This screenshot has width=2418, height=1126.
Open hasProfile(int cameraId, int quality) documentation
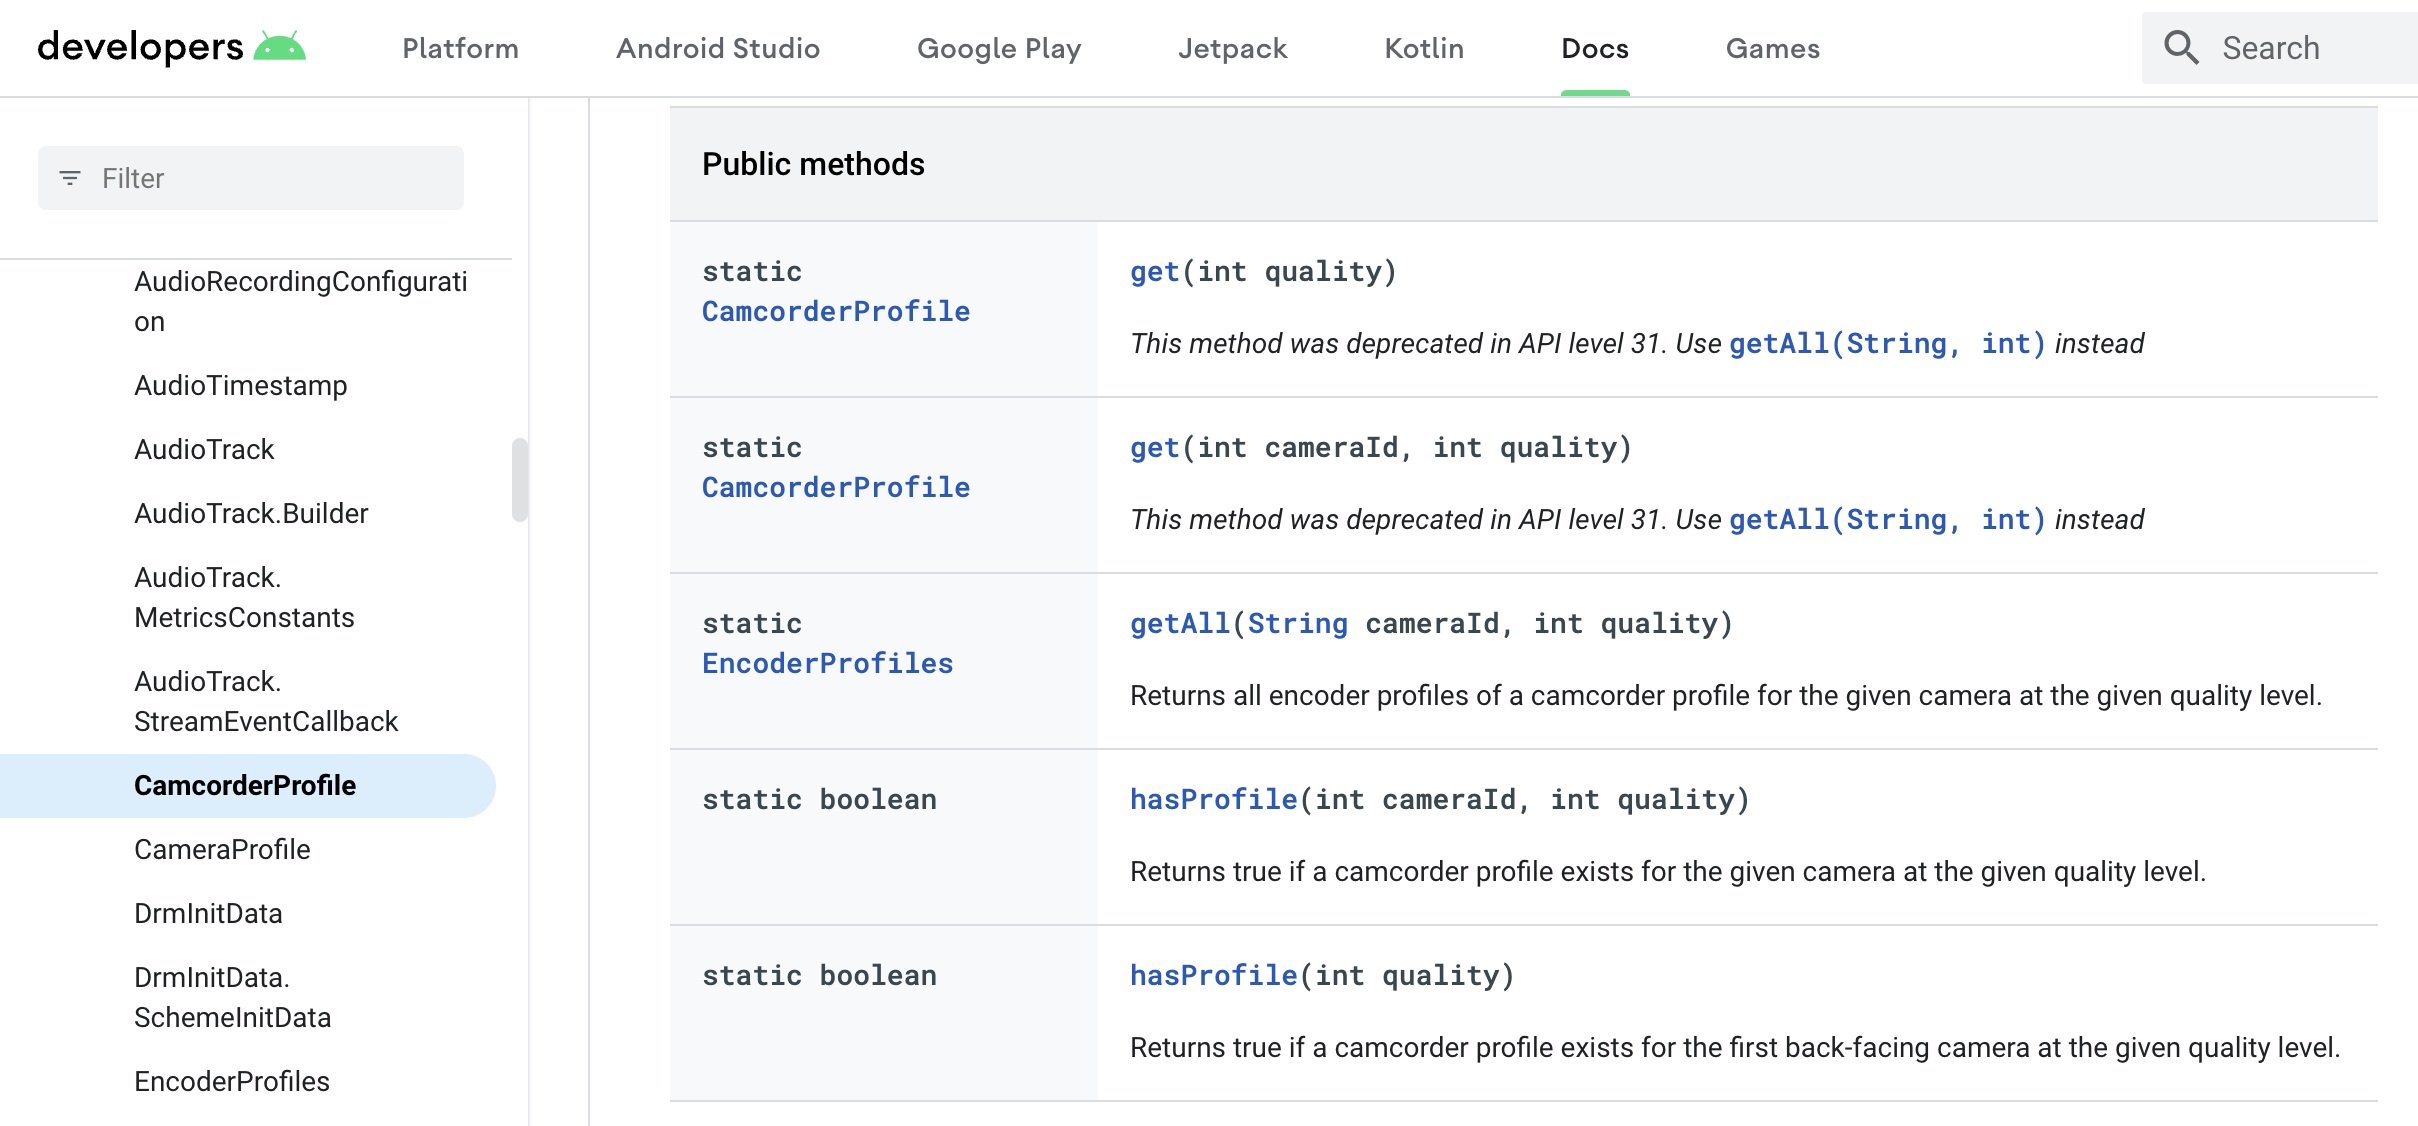click(1212, 799)
